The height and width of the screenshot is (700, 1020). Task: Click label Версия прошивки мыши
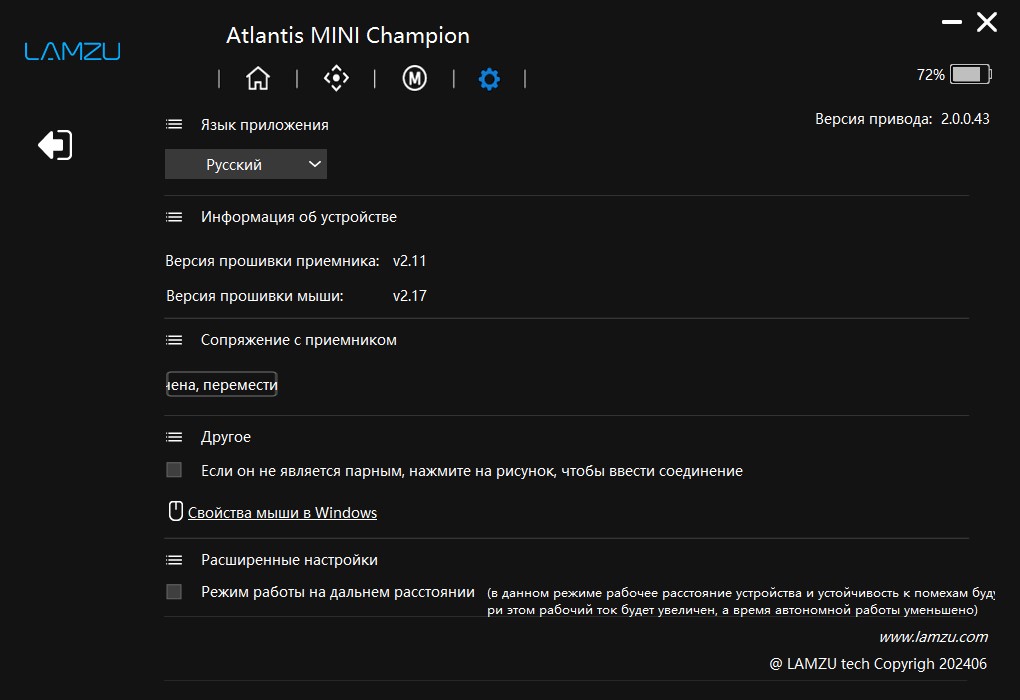[254, 296]
